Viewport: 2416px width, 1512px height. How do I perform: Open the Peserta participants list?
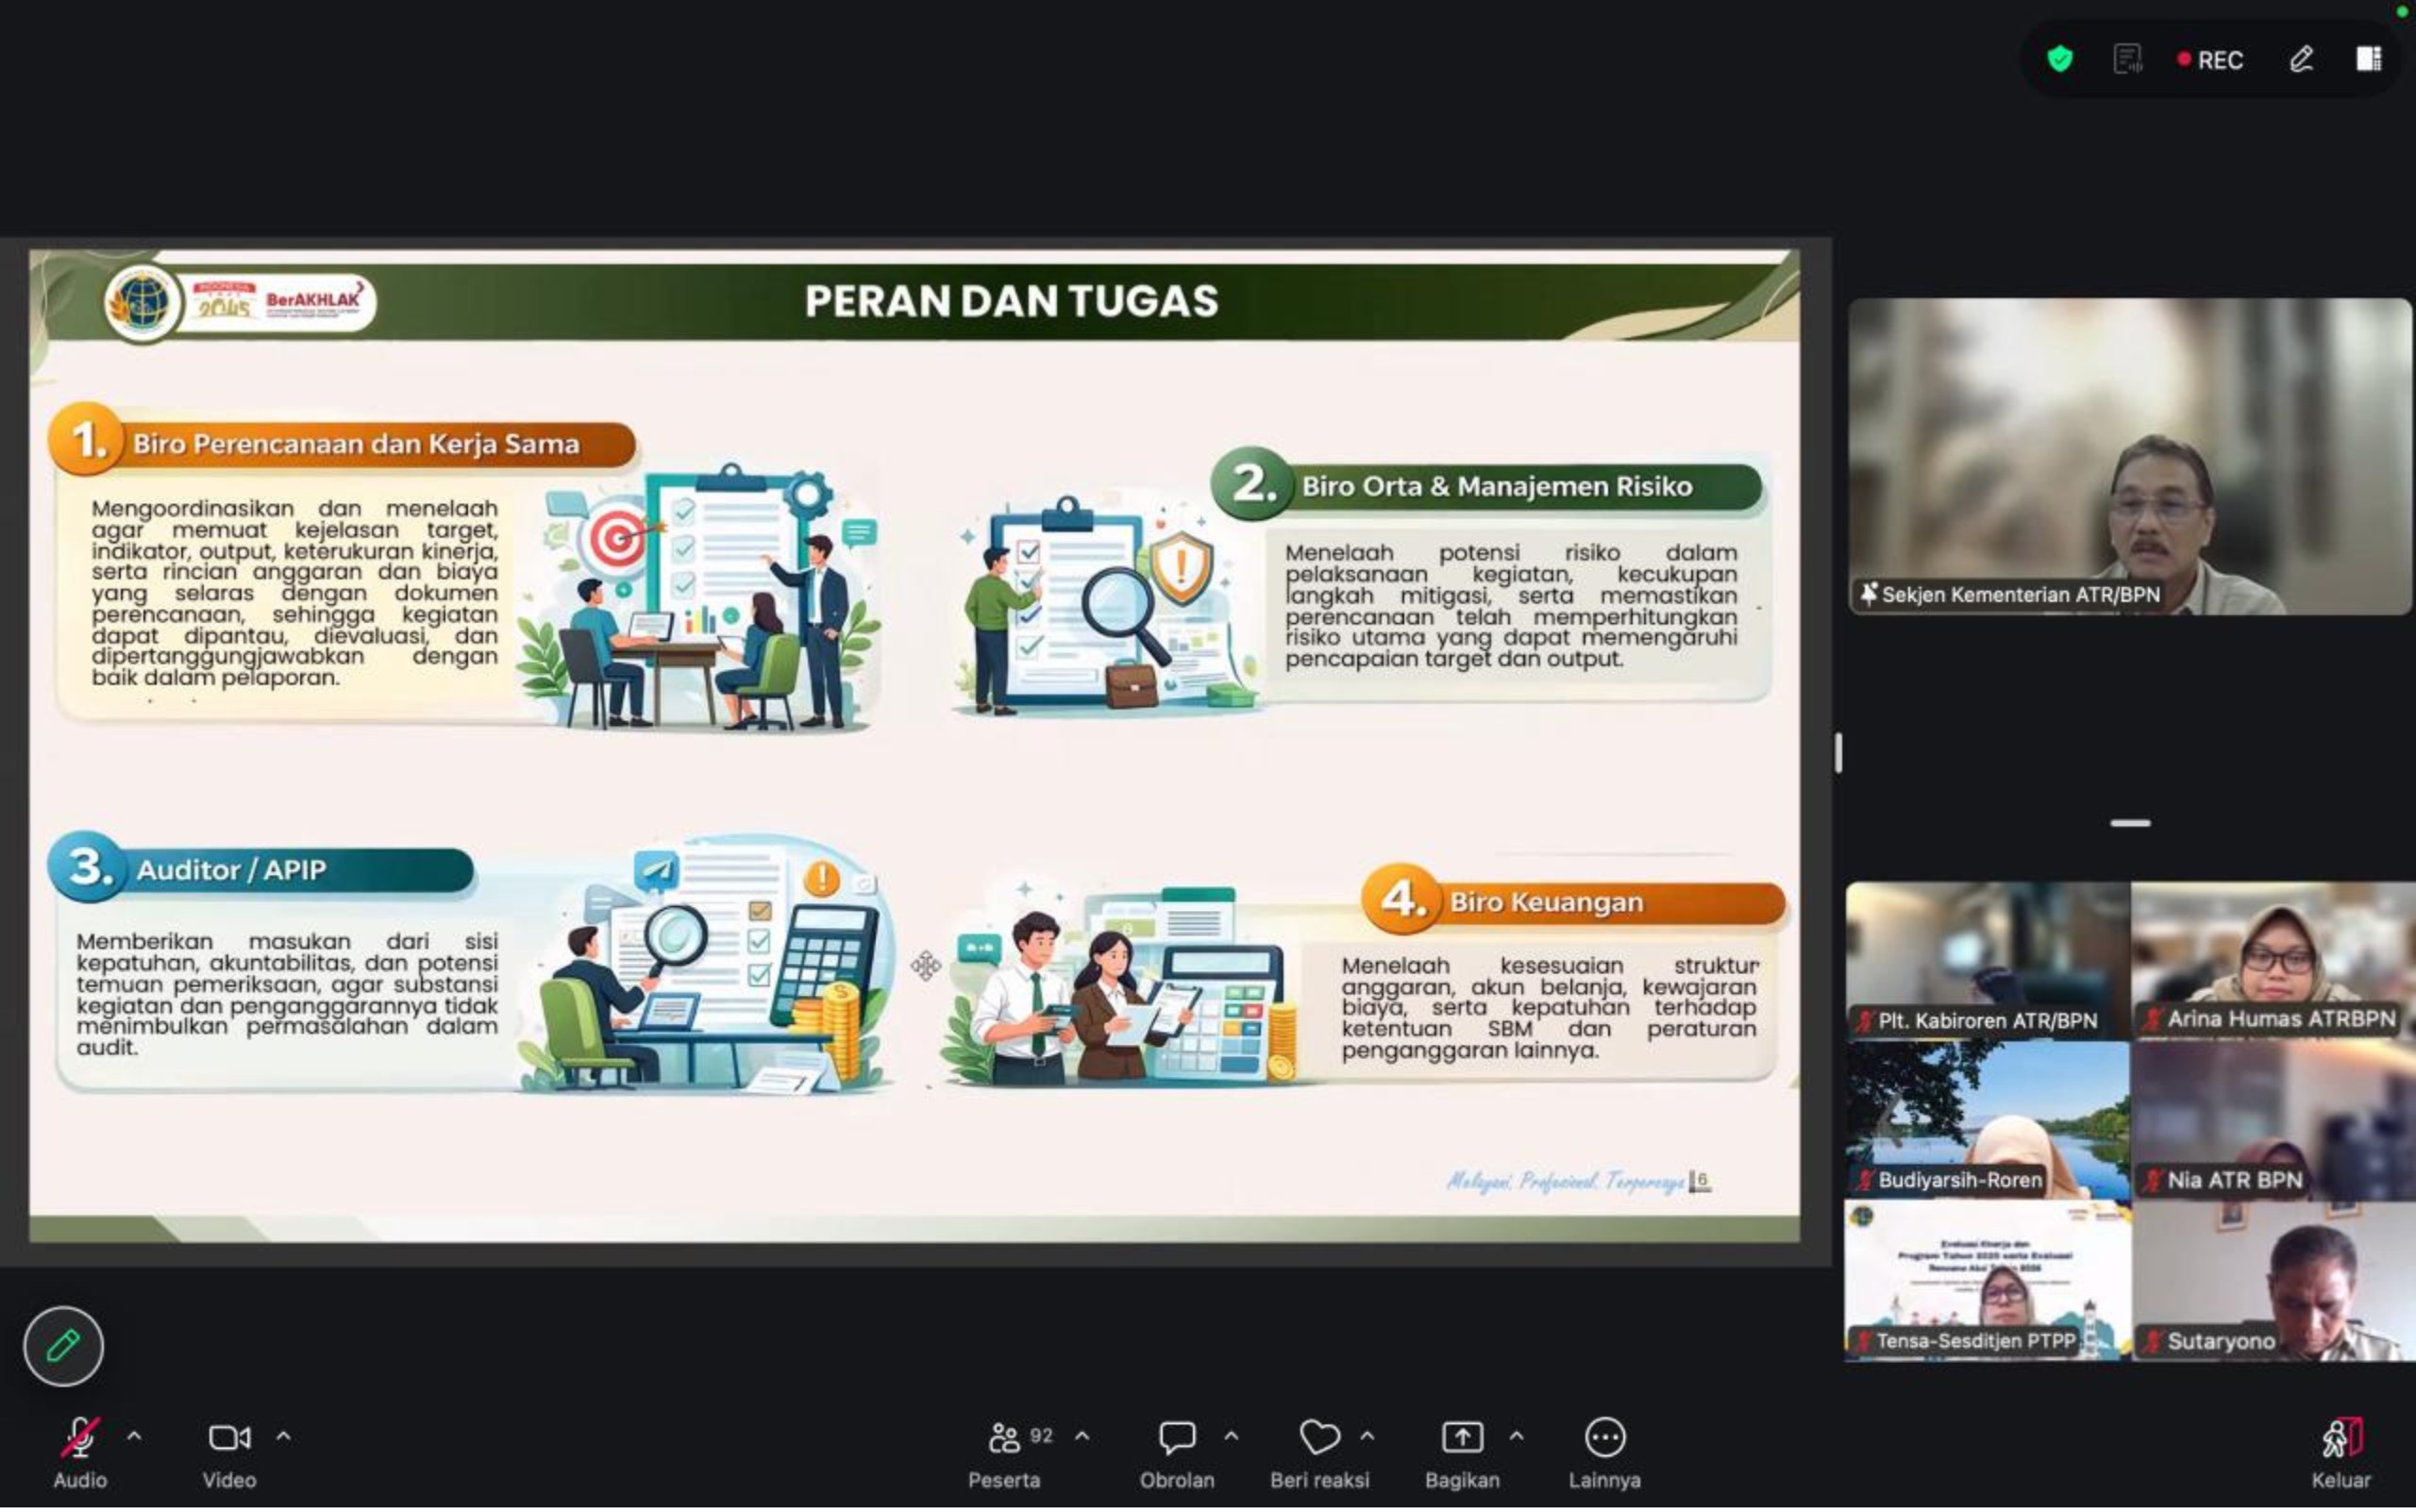1004,1438
